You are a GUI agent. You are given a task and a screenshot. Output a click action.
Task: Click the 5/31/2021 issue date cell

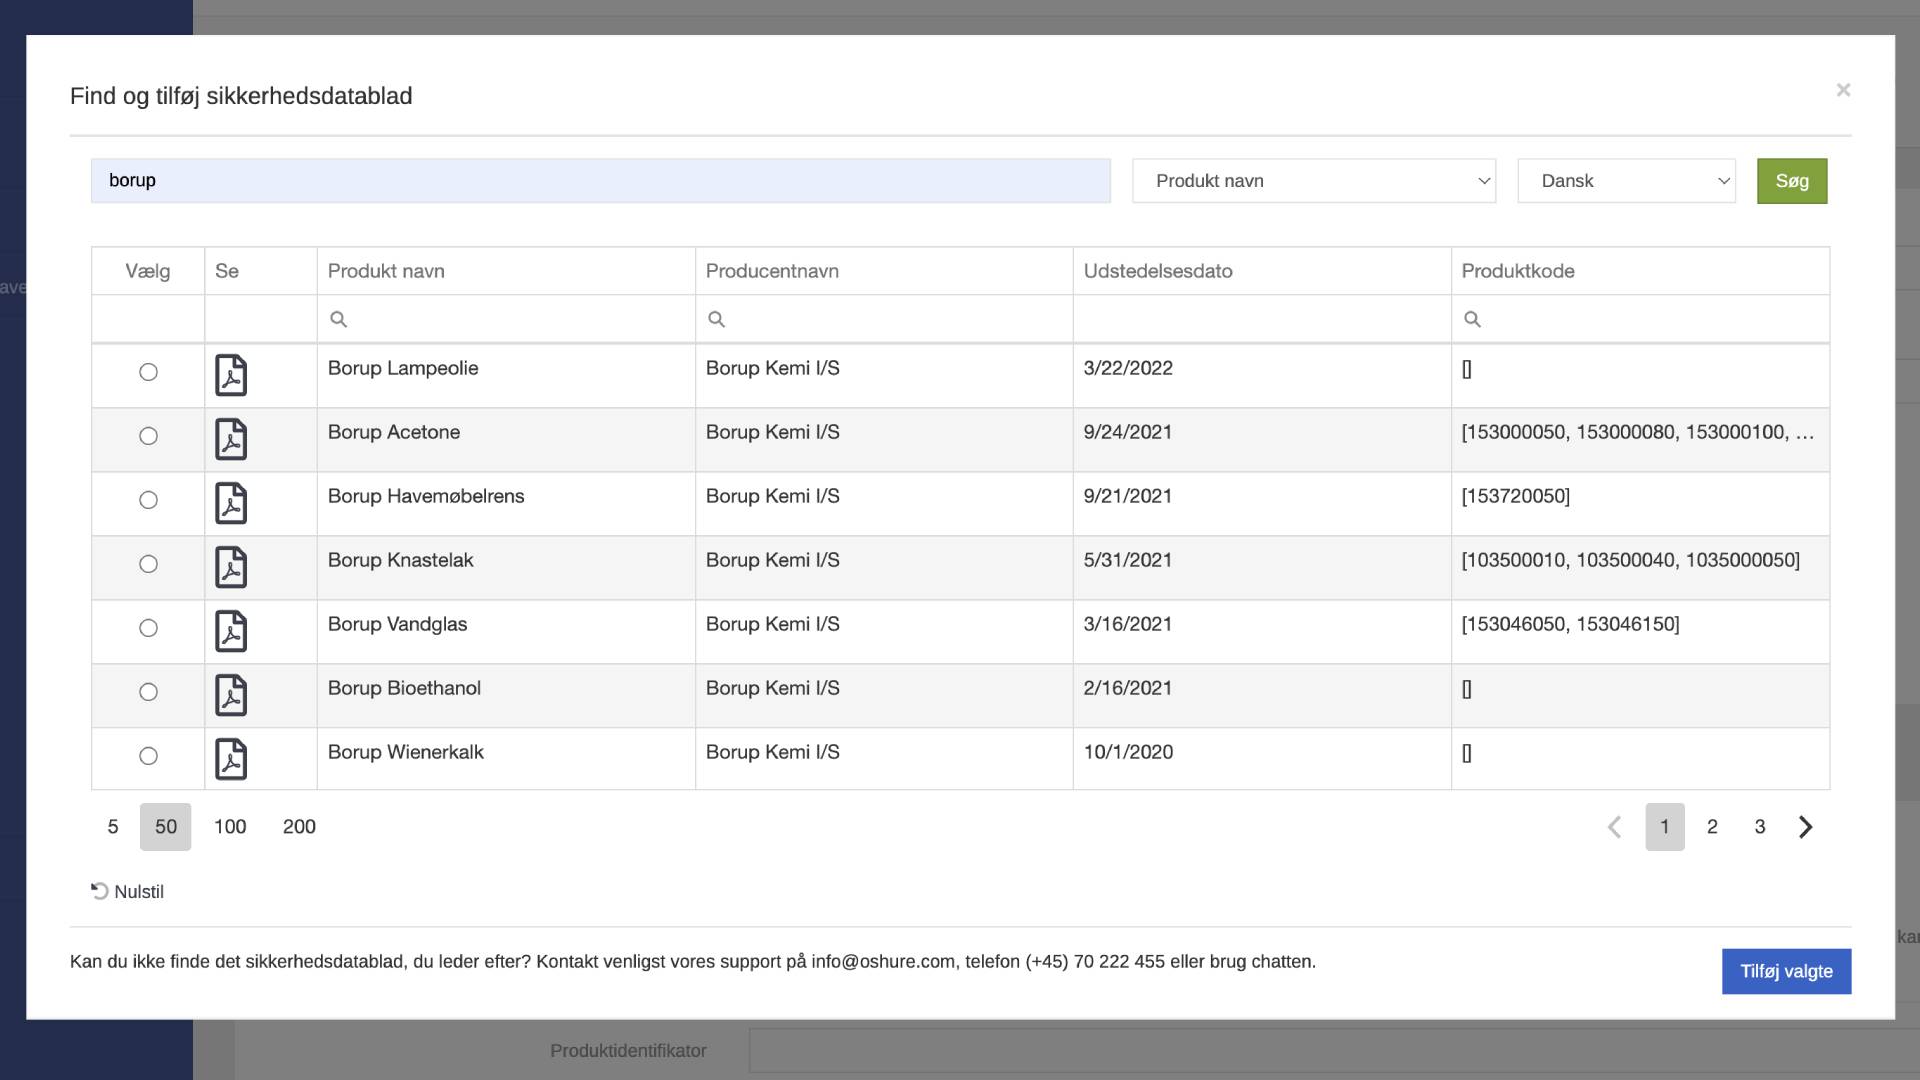click(1262, 568)
